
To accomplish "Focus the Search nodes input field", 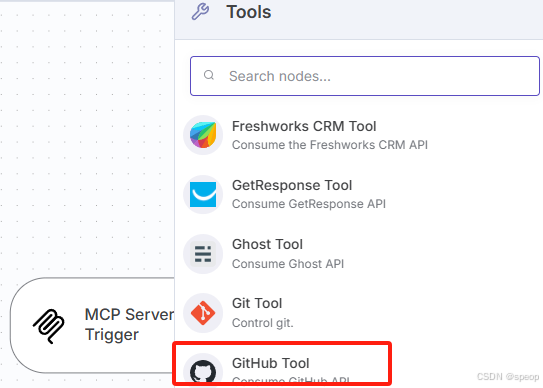I will tap(365, 76).
